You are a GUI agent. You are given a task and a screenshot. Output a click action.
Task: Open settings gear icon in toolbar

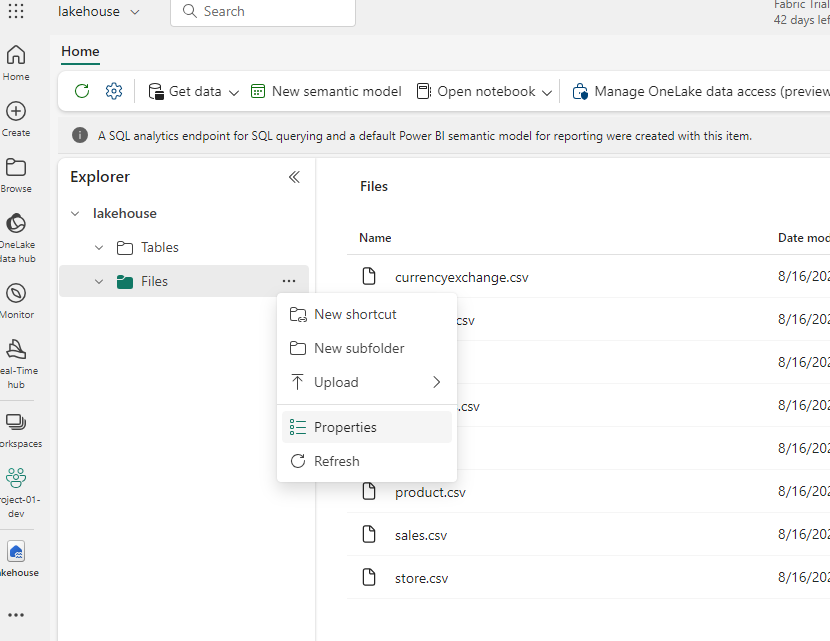click(x=114, y=91)
